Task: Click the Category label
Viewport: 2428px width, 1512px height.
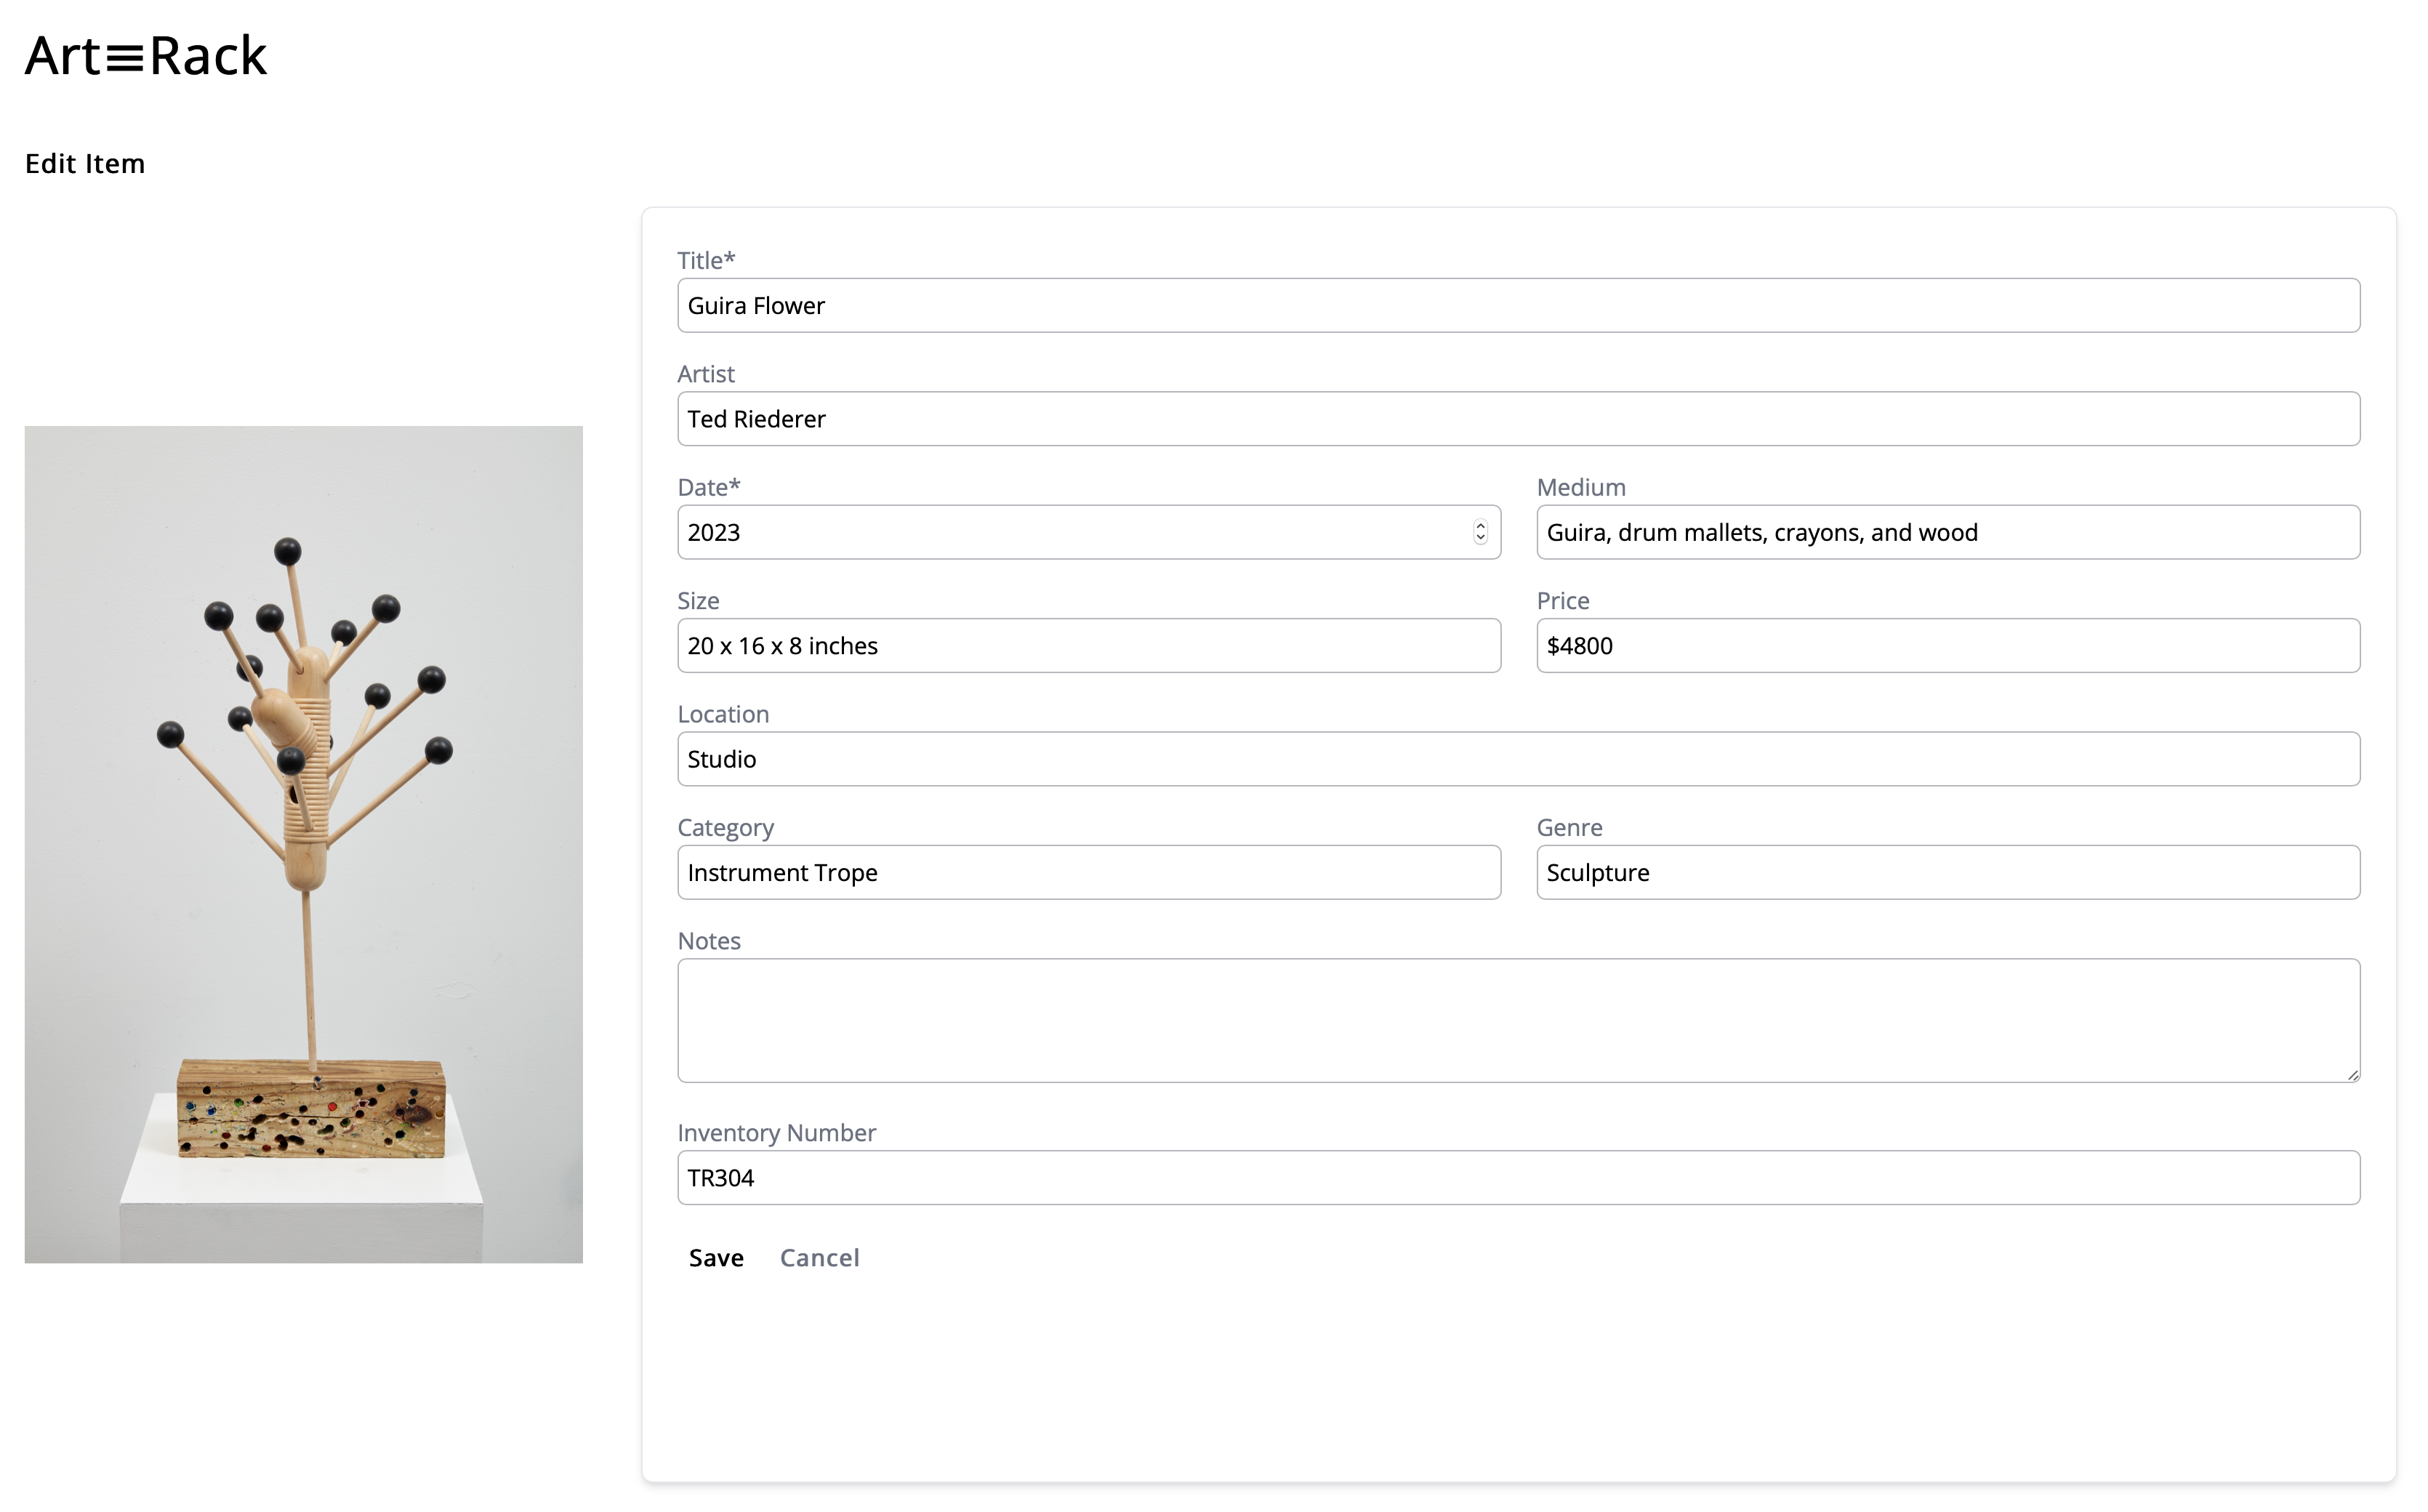Action: click(725, 827)
